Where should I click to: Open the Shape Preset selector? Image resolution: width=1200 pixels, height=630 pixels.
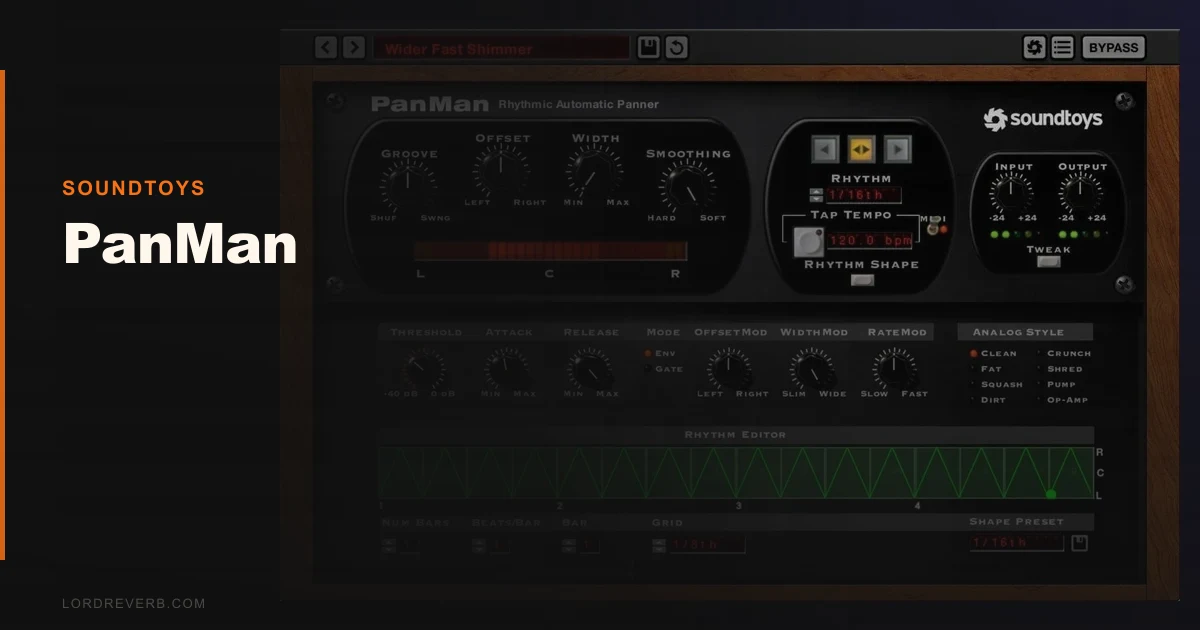pyautogui.click(x=1016, y=543)
